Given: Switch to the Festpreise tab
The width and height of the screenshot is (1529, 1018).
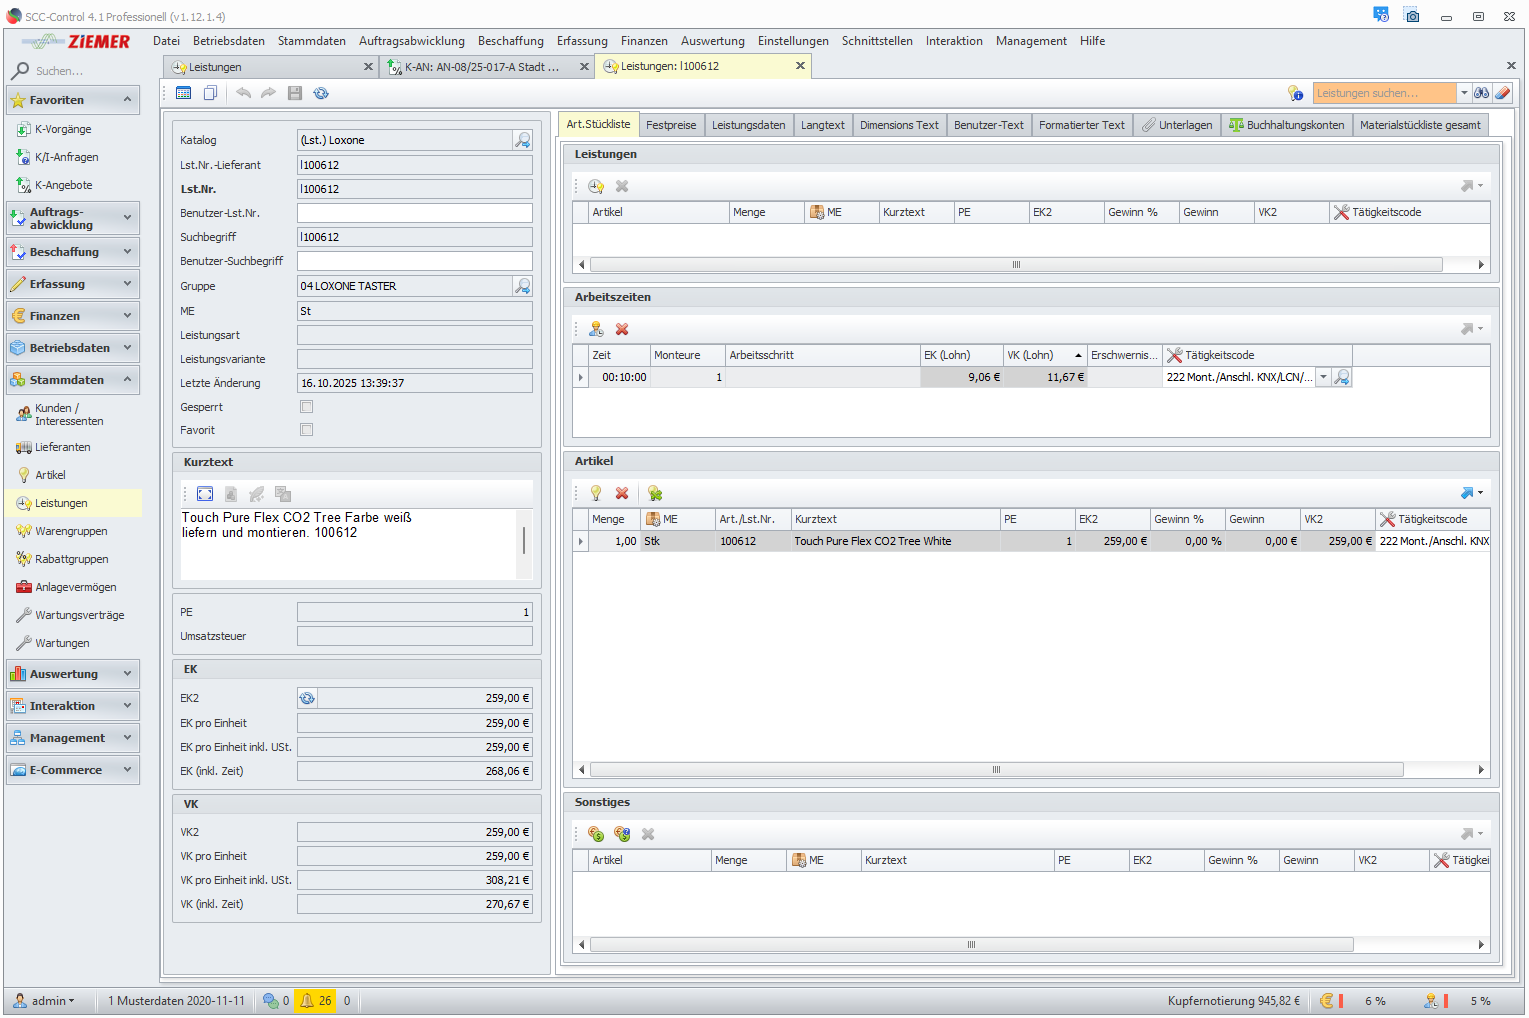Looking at the screenshot, I should (670, 125).
